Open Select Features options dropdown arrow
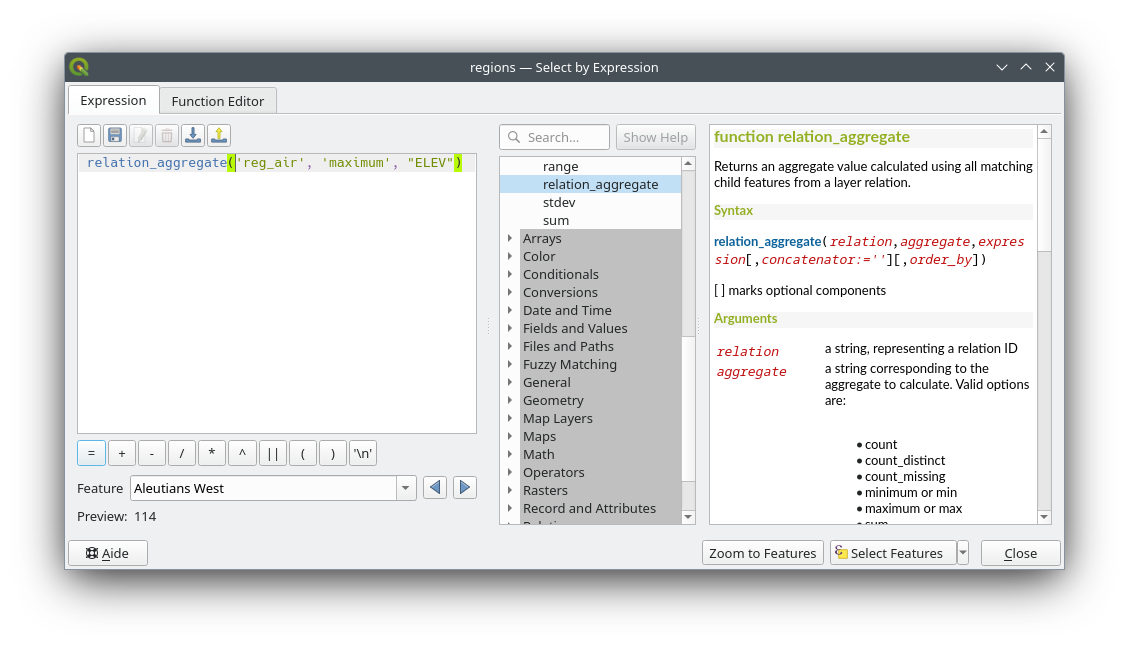 tap(962, 553)
